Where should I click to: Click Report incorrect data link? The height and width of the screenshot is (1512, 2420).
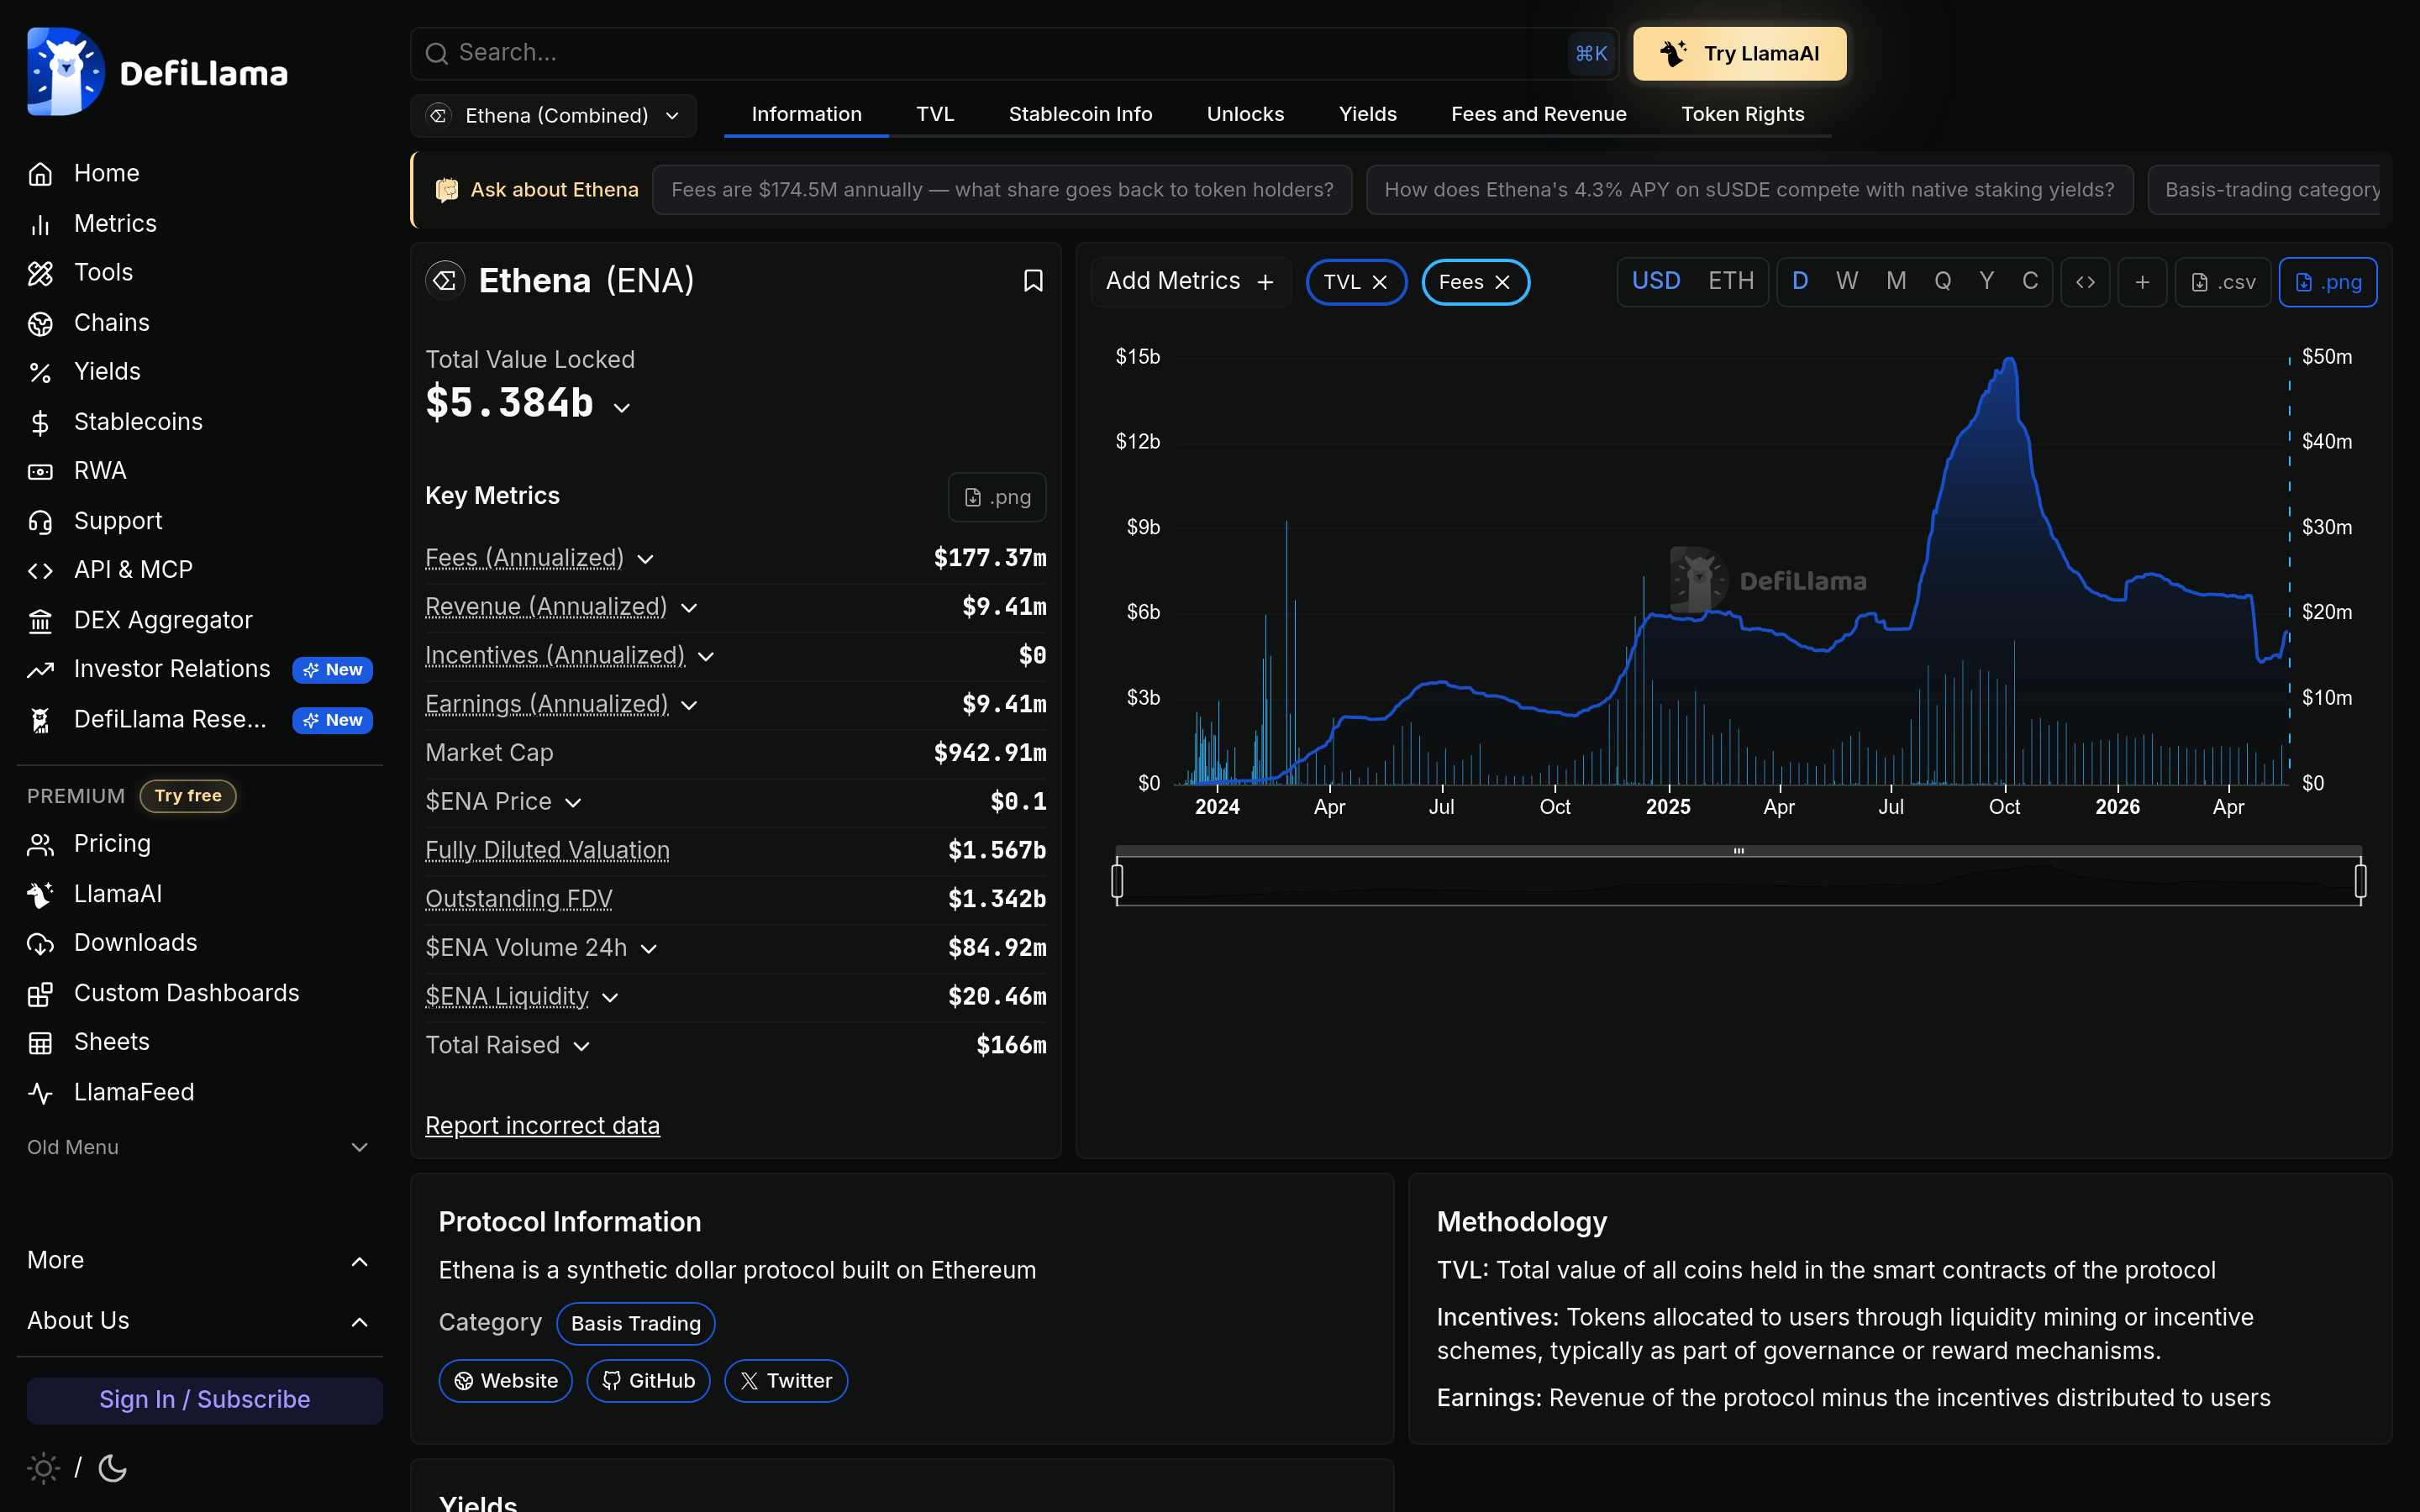pos(542,1125)
